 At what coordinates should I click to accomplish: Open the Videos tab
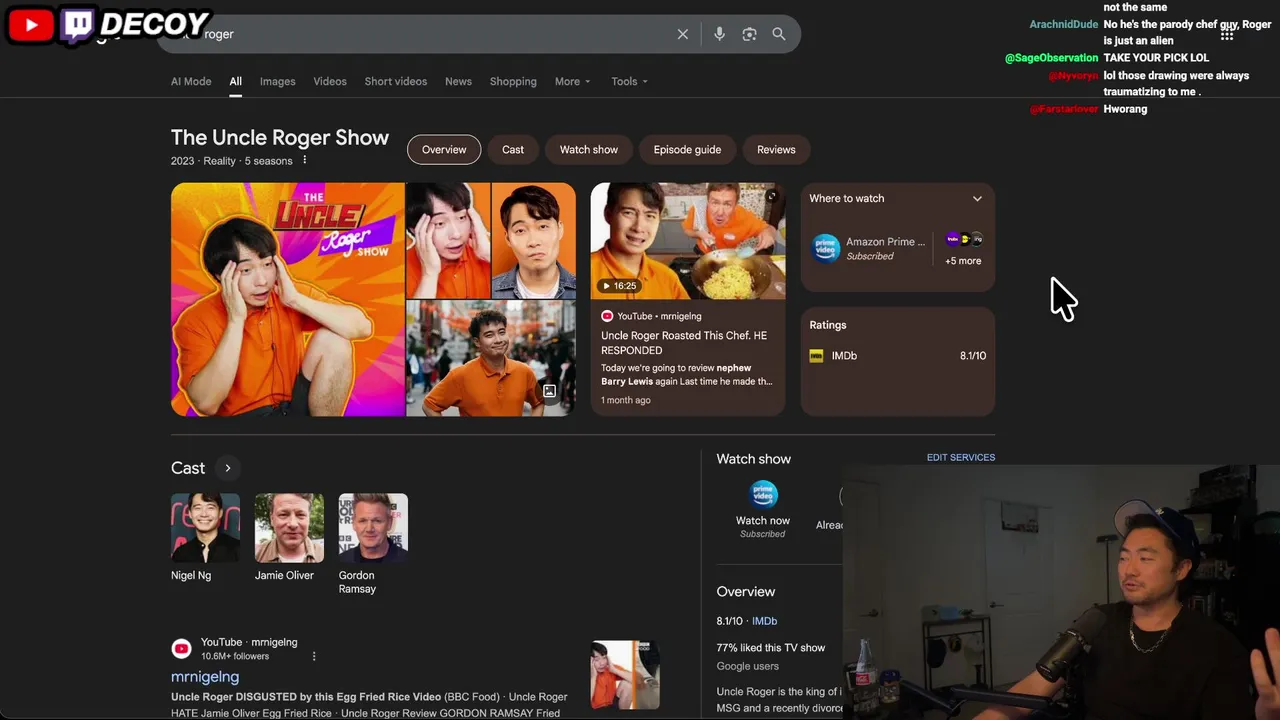coord(330,82)
